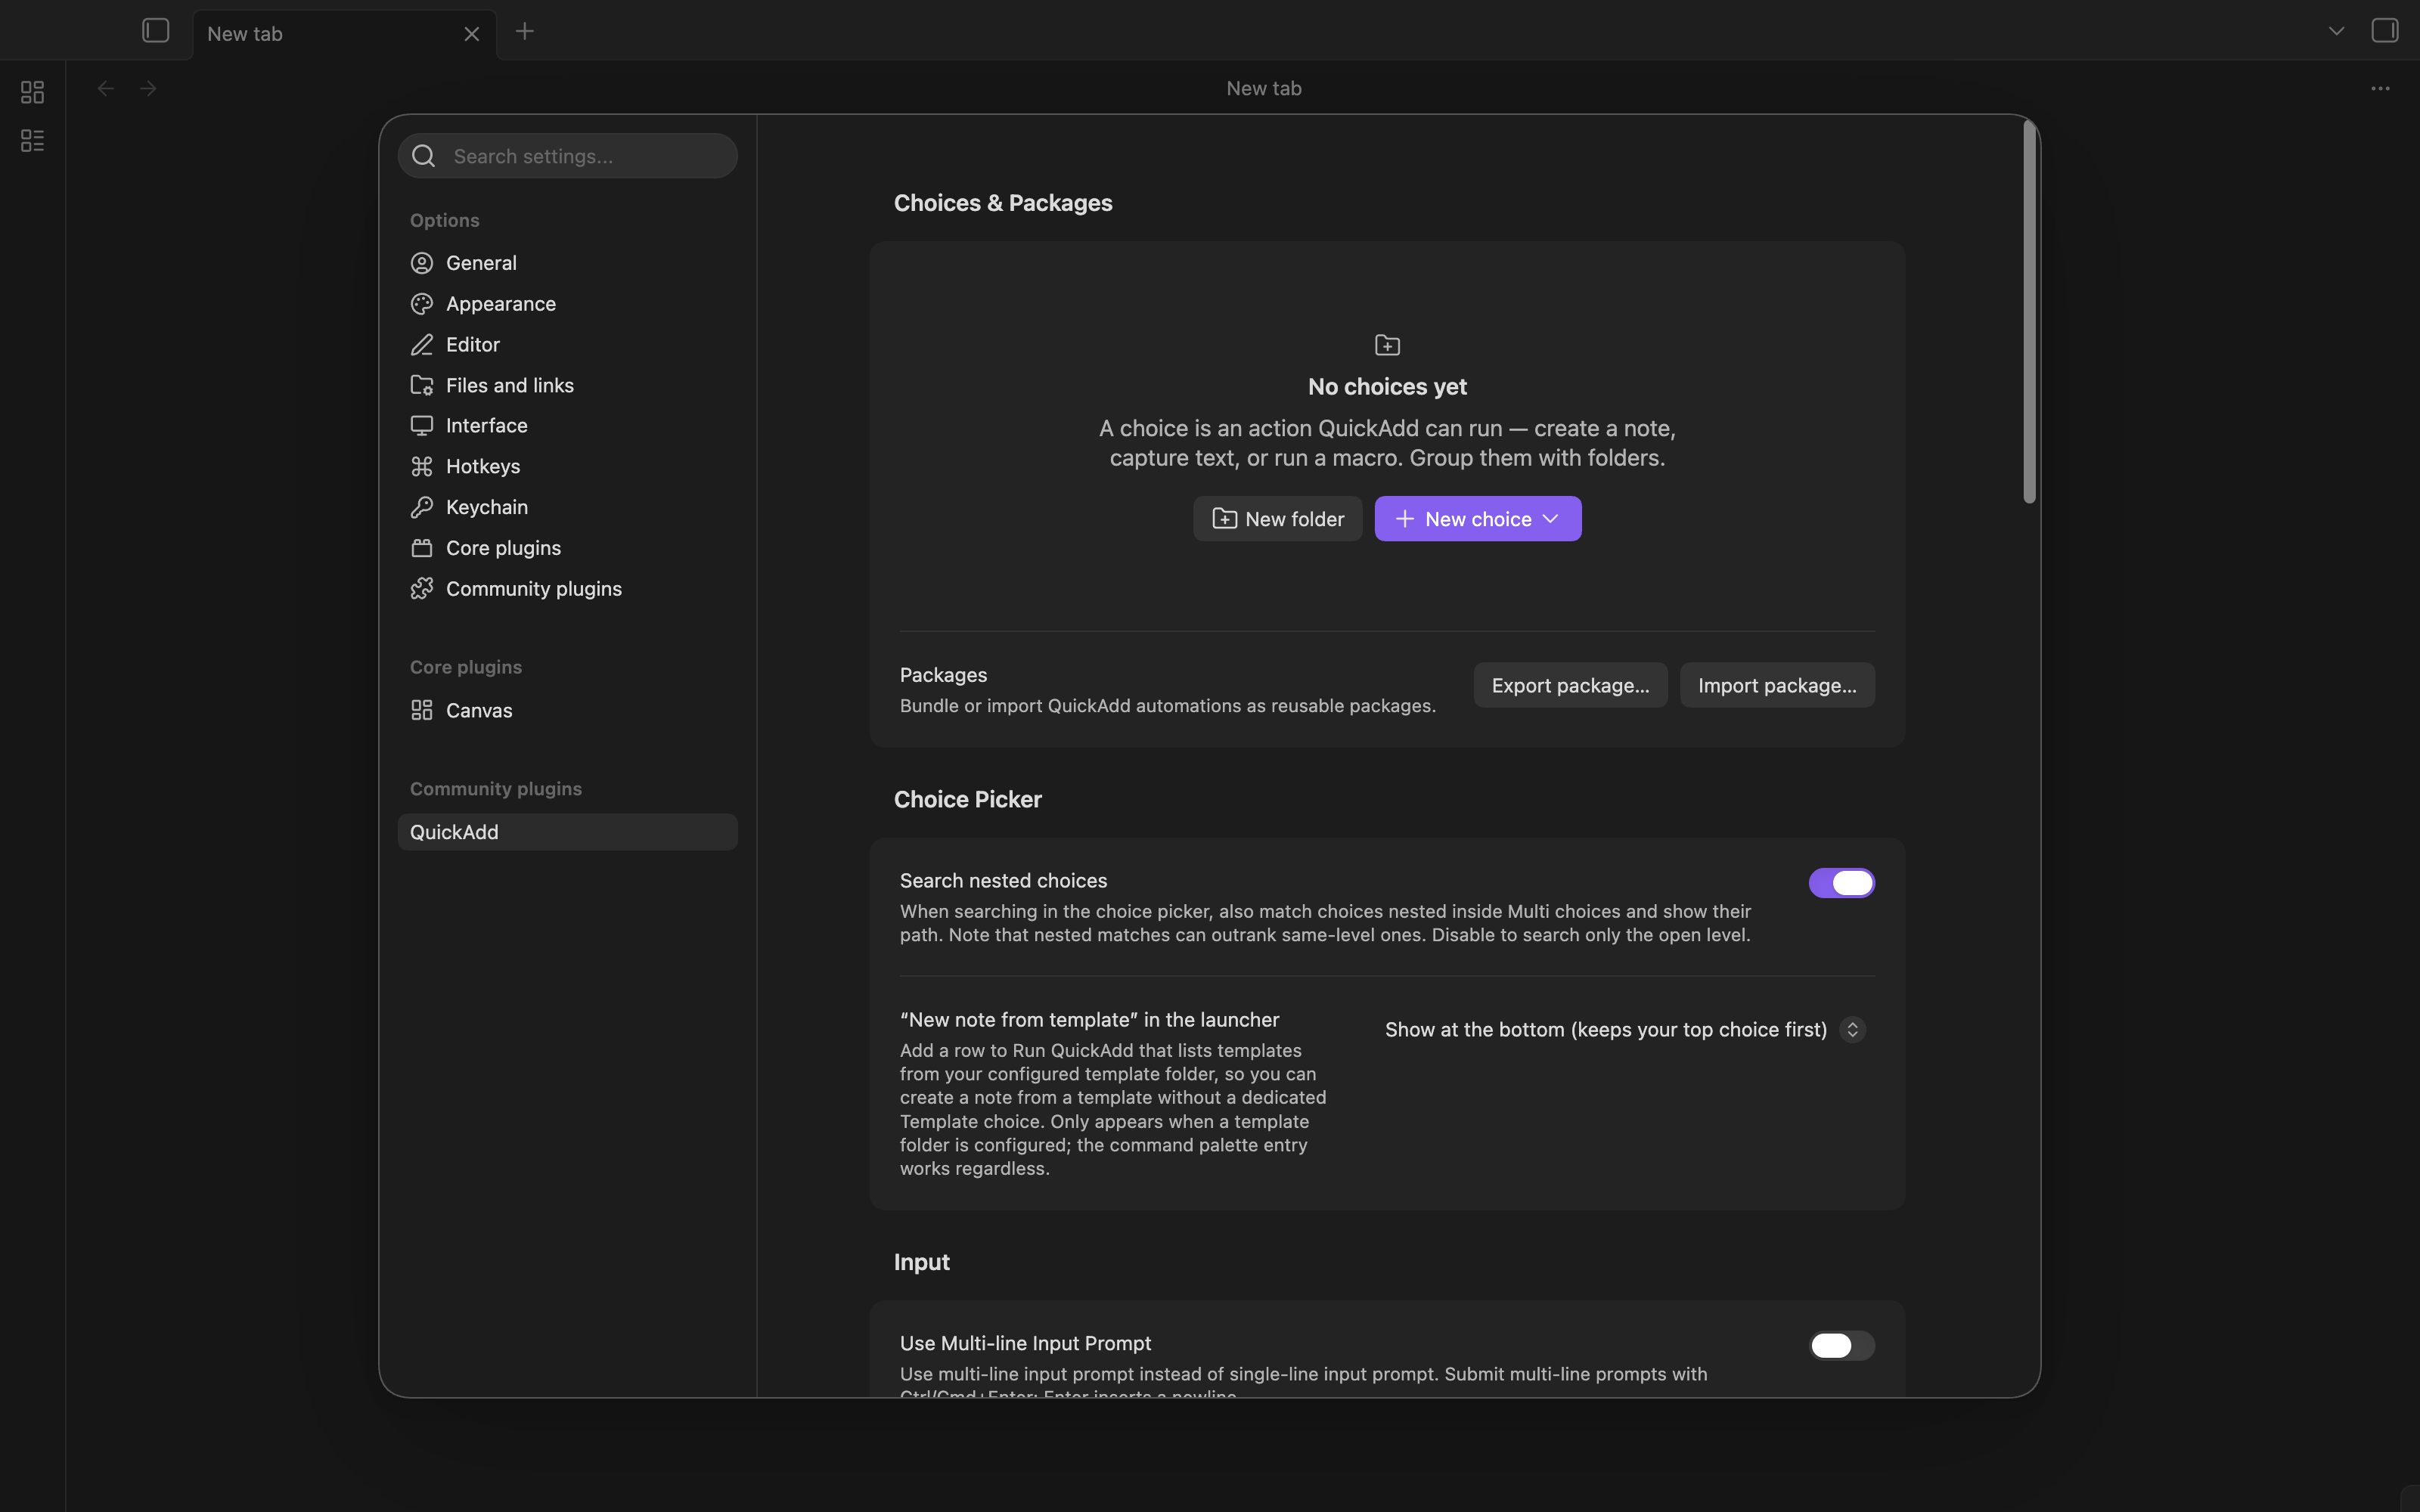
Task: Open the Canvas plugin settings
Action: click(568, 710)
